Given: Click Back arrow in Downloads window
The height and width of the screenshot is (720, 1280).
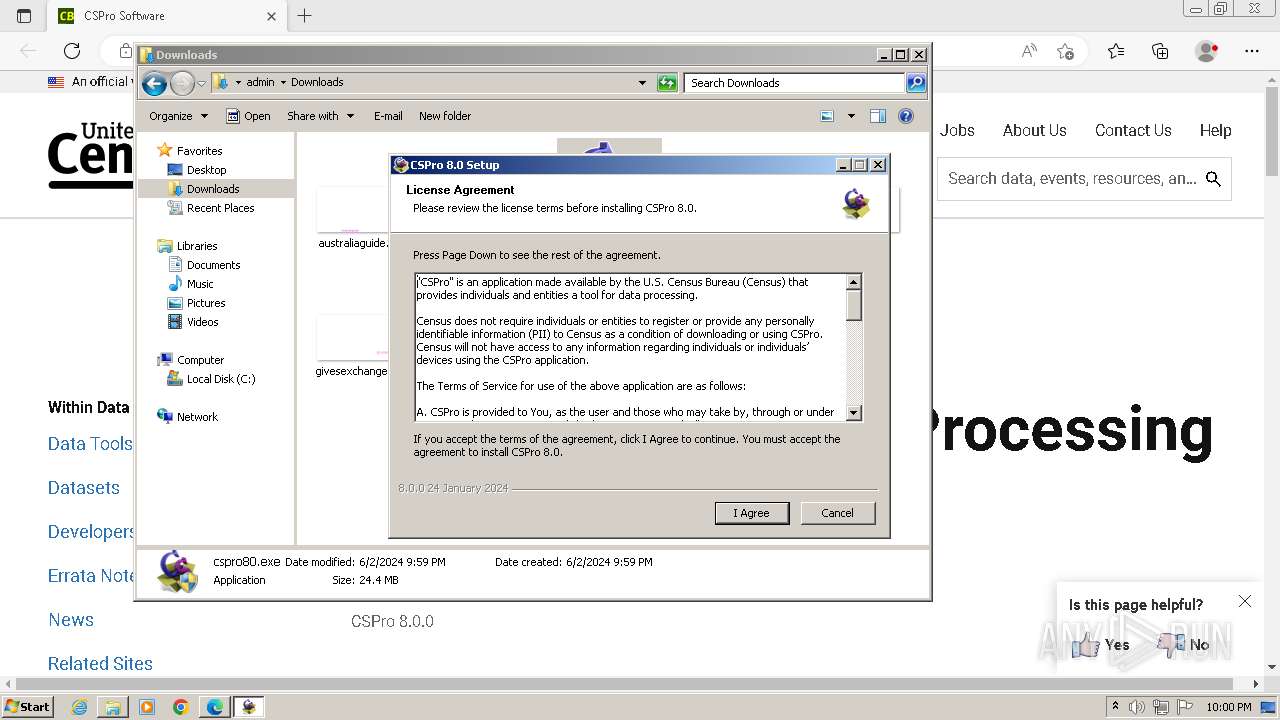Looking at the screenshot, I should pos(154,83).
